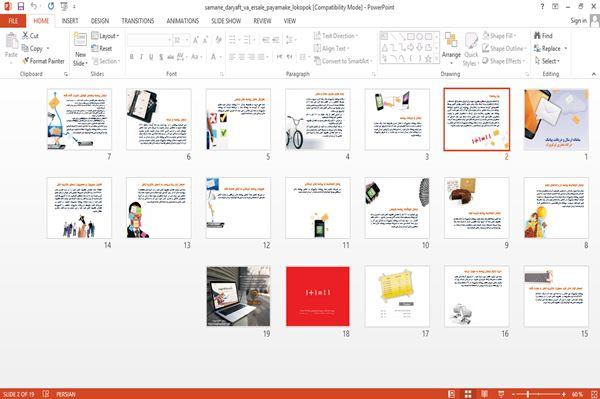Start Slide Show from status bar icon
The width and height of the screenshot is (600, 399).
501,394
